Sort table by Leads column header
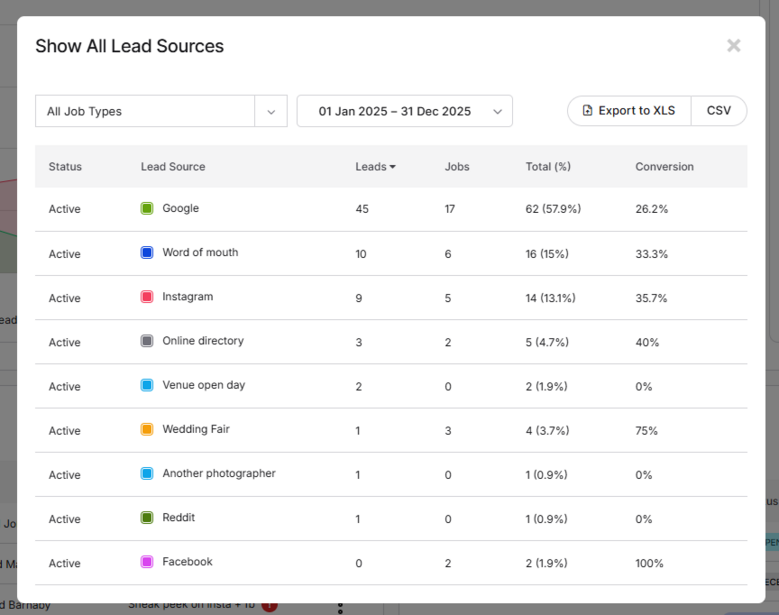 pyautogui.click(x=375, y=167)
